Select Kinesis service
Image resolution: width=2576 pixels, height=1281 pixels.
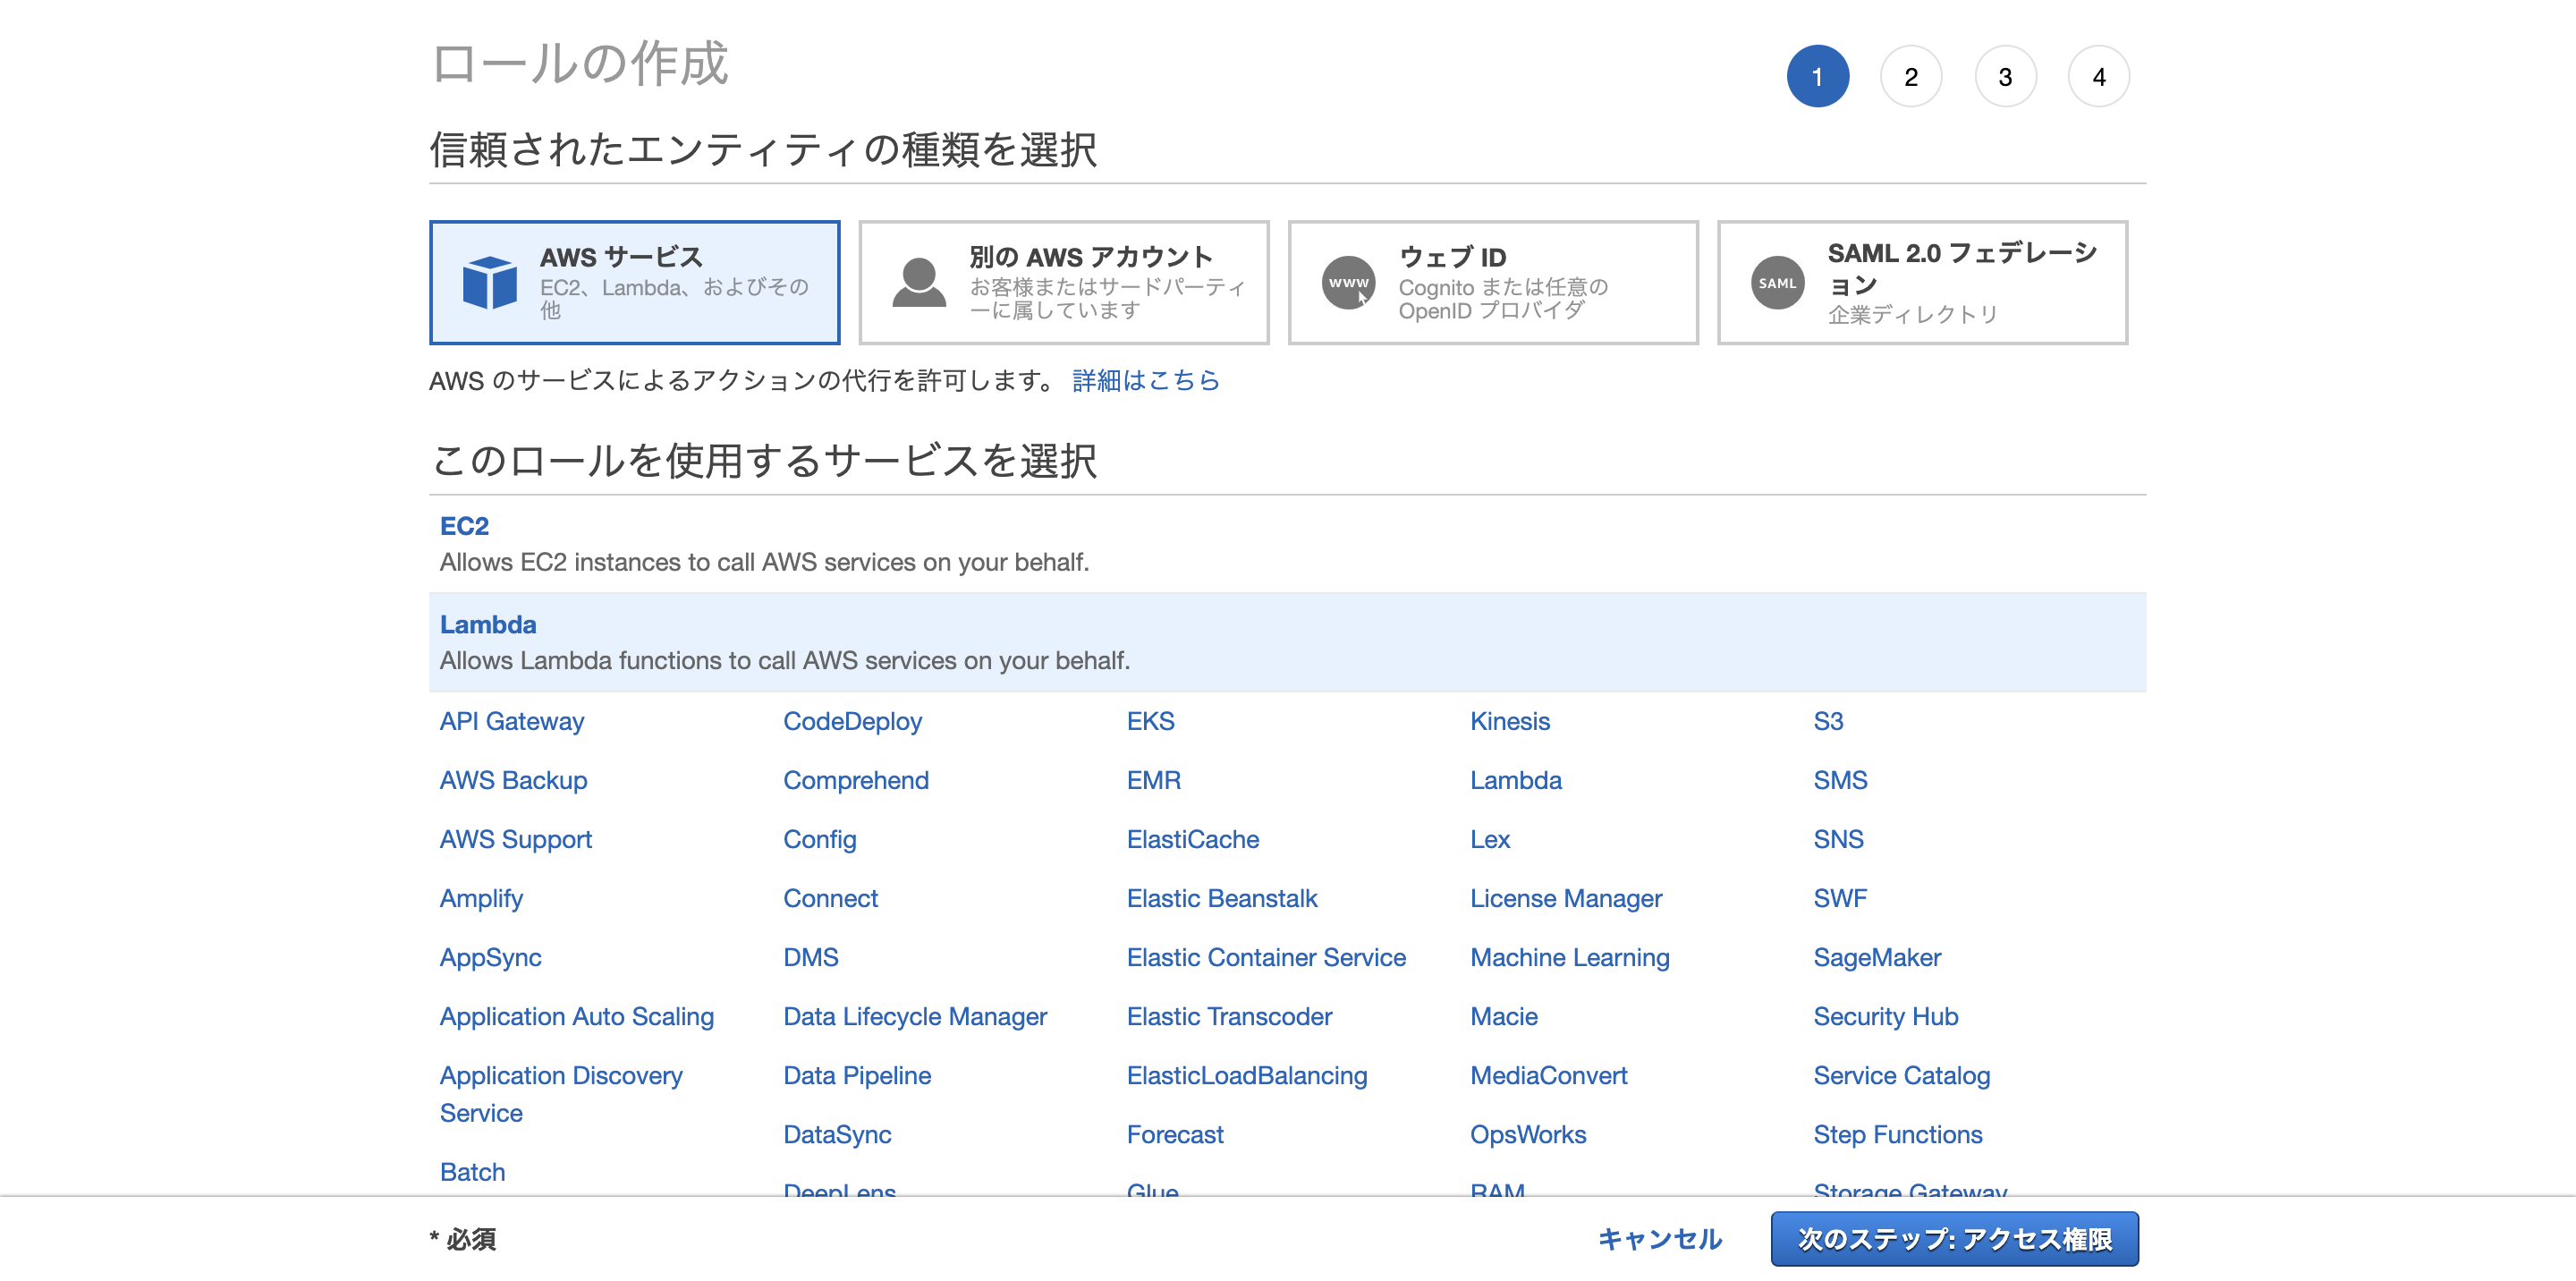click(1510, 722)
